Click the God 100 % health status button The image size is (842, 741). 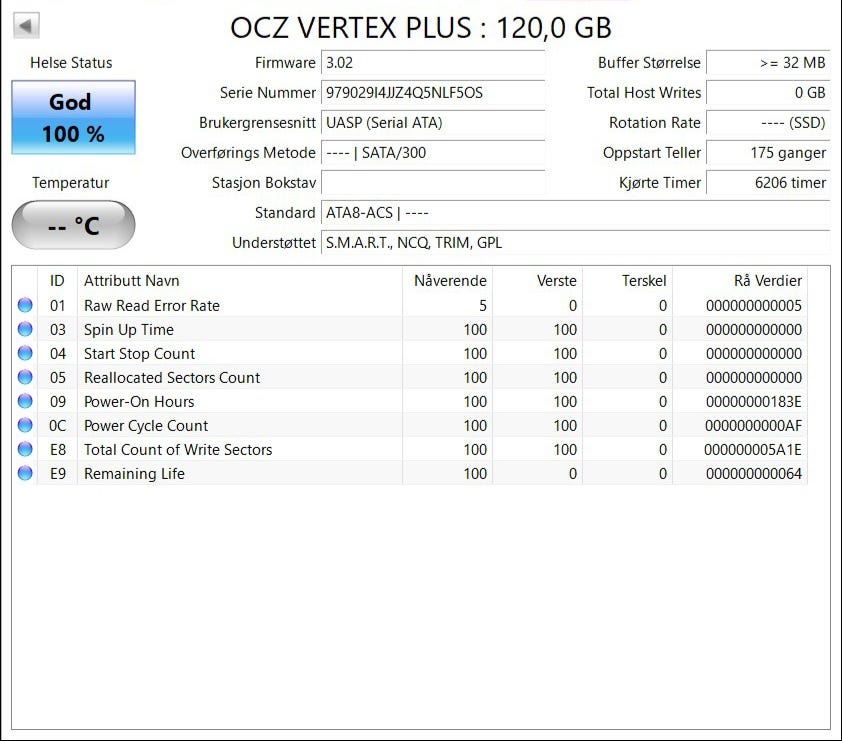[74, 118]
